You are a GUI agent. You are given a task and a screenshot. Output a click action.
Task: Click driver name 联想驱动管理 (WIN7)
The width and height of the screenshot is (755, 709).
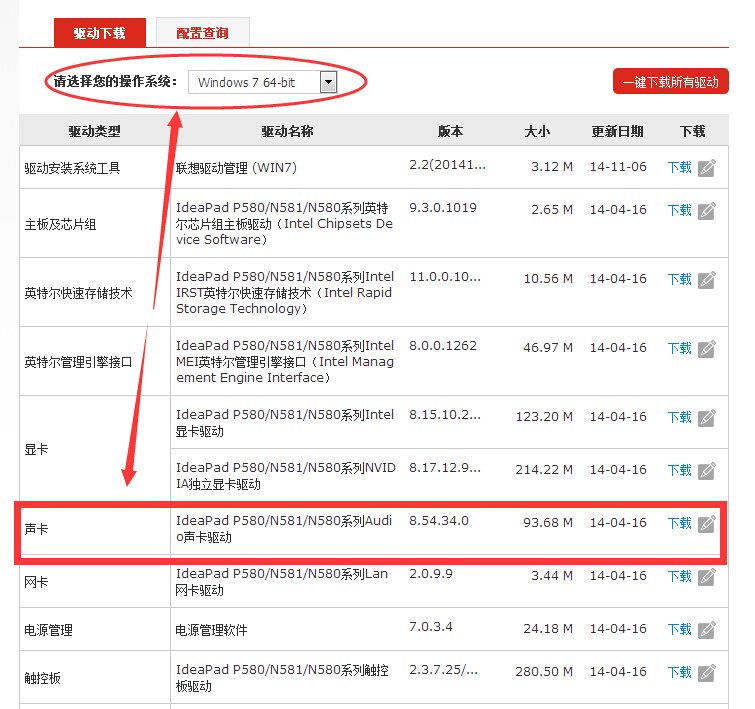coord(236,168)
